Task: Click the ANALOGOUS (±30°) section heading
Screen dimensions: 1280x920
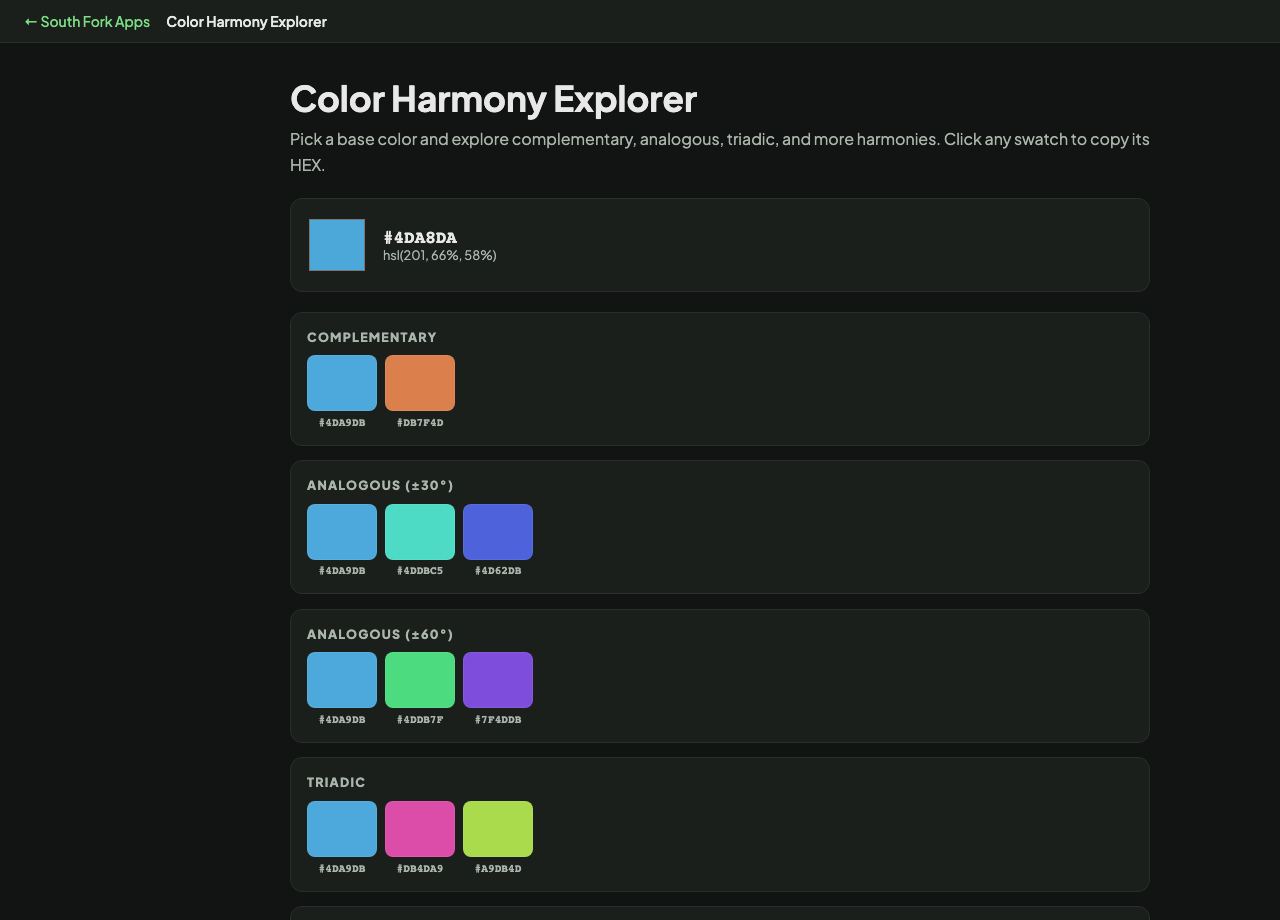Action: coord(380,485)
